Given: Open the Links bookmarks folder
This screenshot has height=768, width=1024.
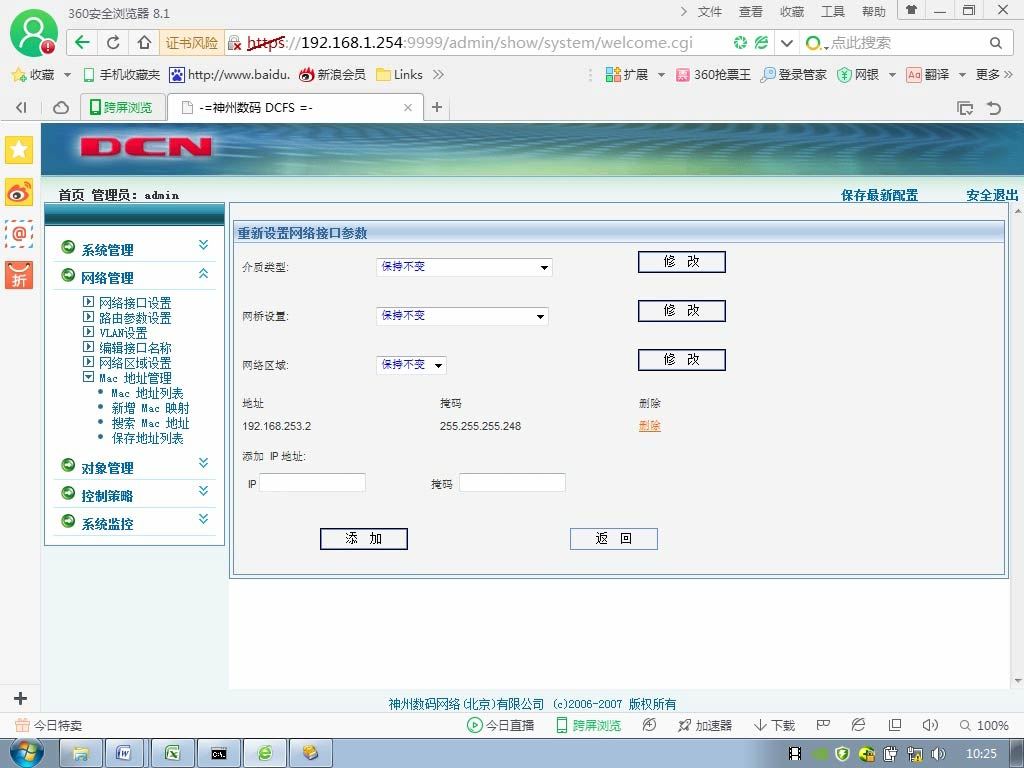Looking at the screenshot, I should (x=400, y=75).
